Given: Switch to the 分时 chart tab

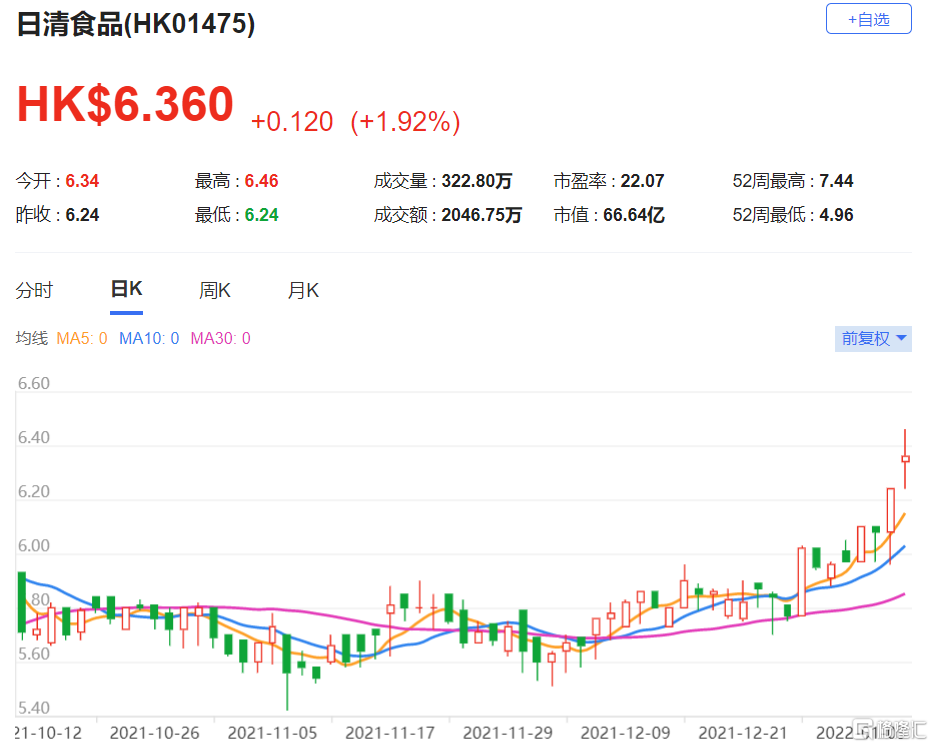Looking at the screenshot, I should (x=34, y=291).
